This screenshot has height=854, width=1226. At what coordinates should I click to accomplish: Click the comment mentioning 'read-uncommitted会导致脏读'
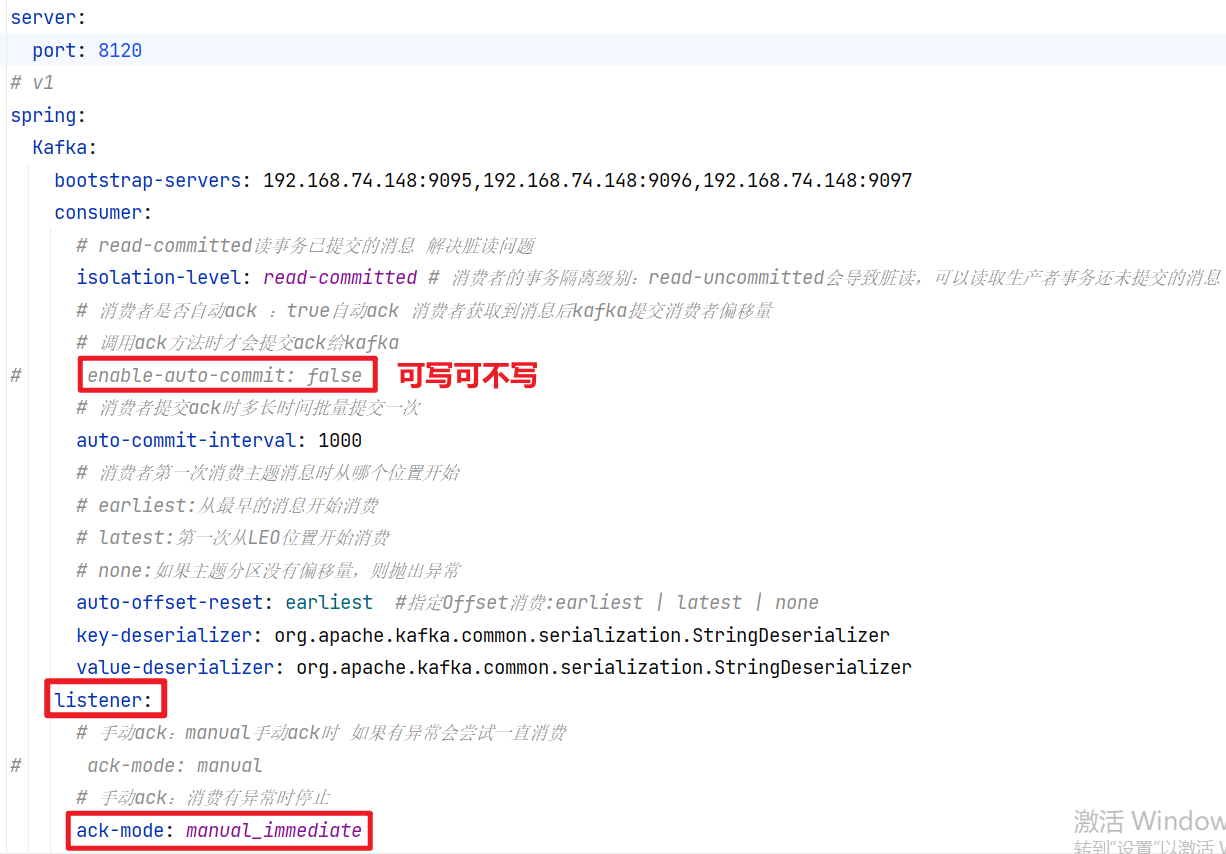tap(825, 277)
